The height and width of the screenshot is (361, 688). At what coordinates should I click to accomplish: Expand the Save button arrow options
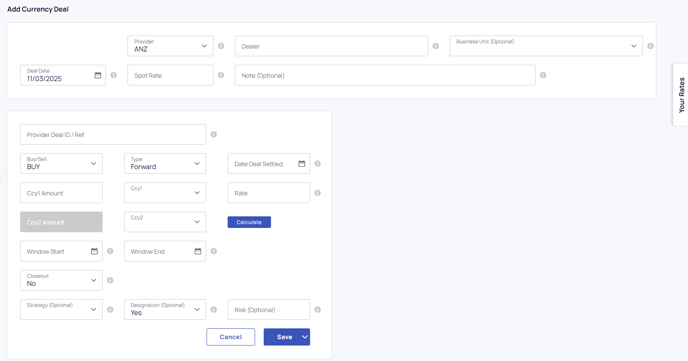305,337
